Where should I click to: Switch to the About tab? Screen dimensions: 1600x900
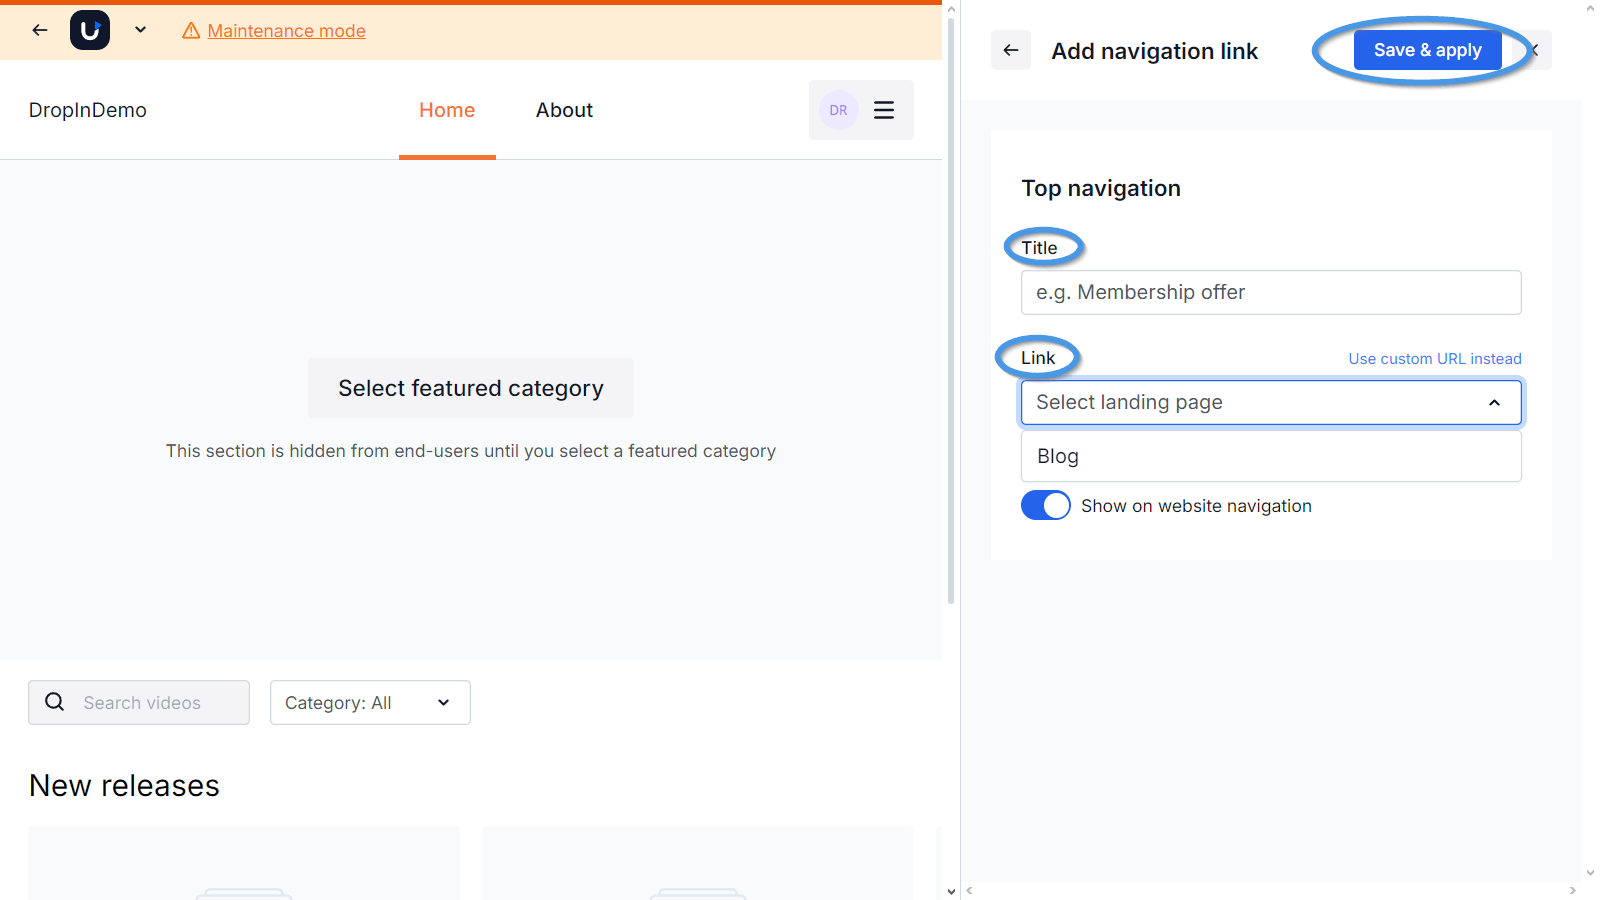pyautogui.click(x=564, y=110)
